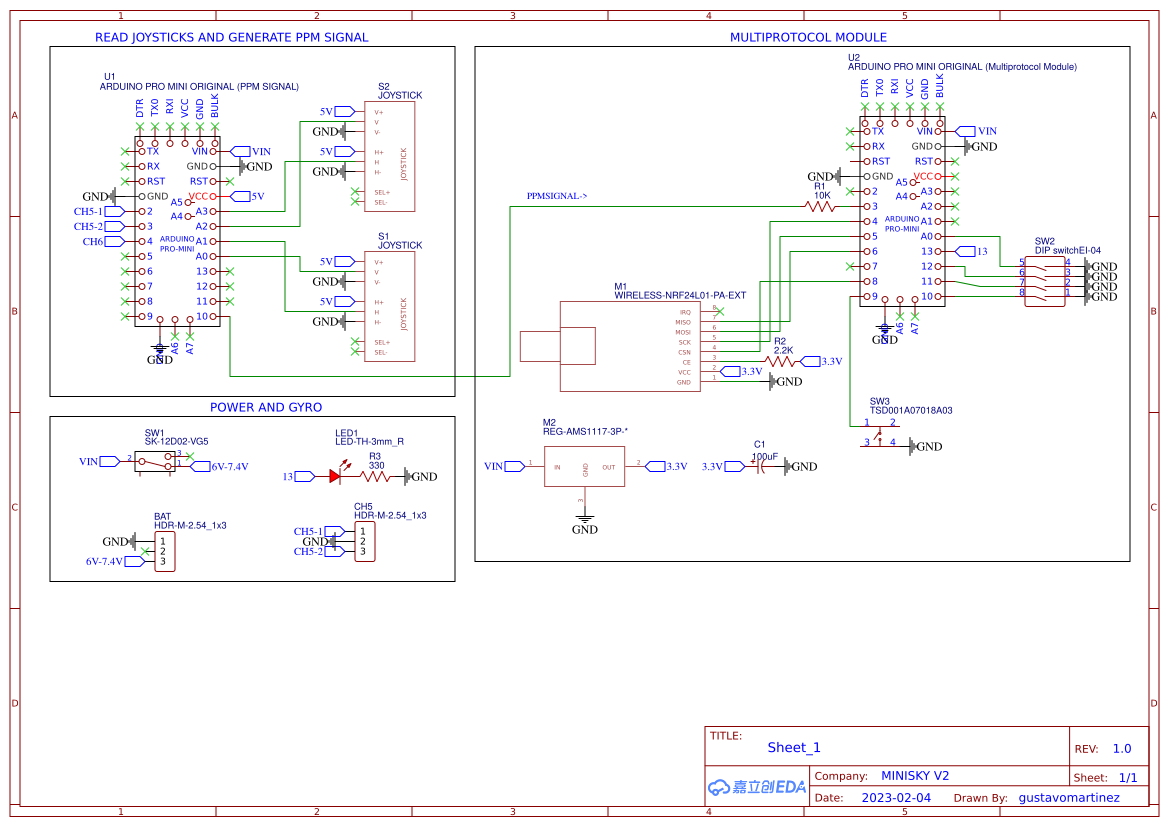Click the 100uF capacitor C1 symbol

pos(760,466)
